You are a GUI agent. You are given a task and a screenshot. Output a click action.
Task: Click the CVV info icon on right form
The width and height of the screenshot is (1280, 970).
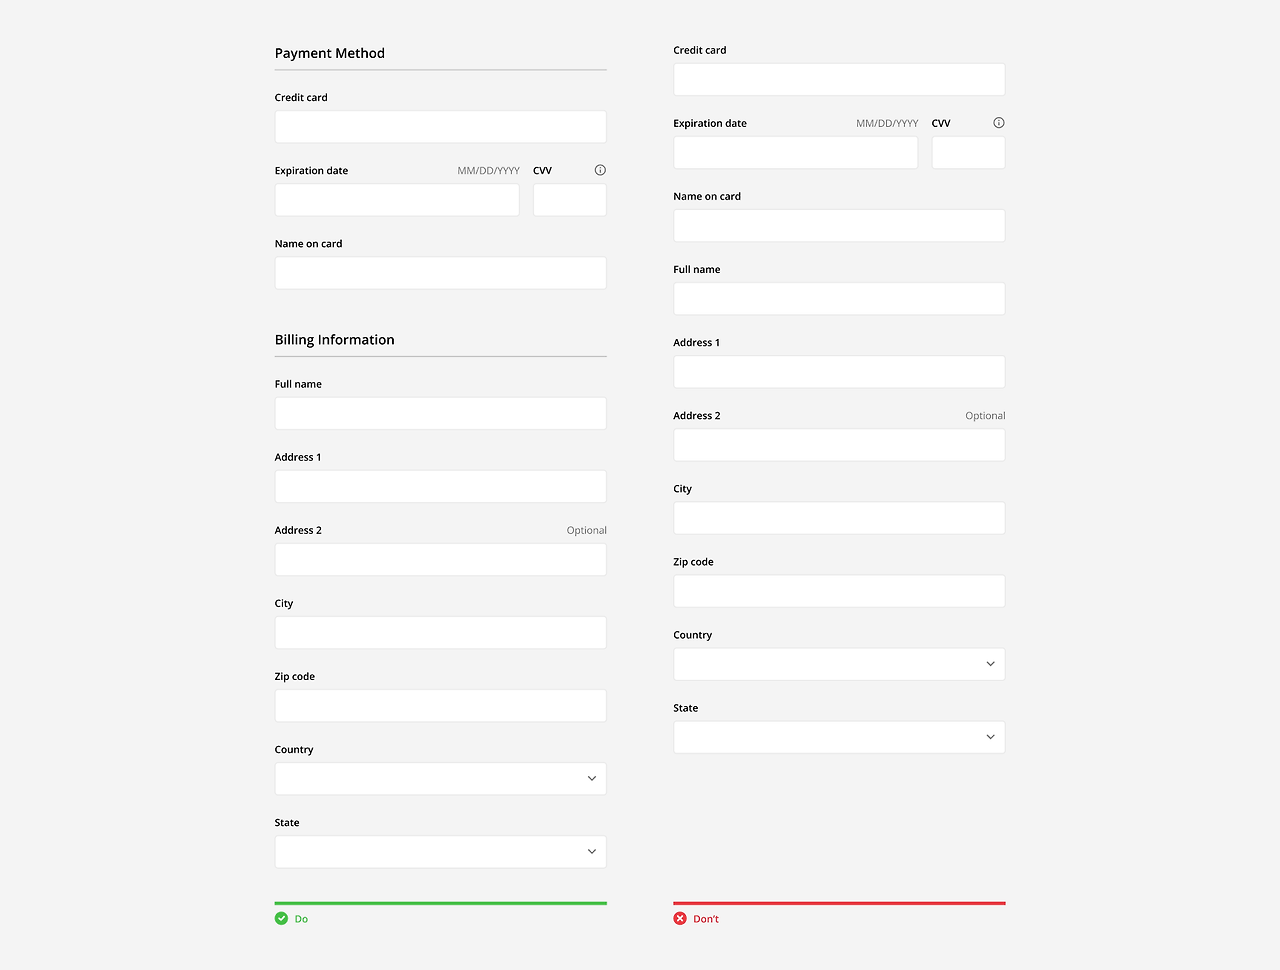click(998, 122)
